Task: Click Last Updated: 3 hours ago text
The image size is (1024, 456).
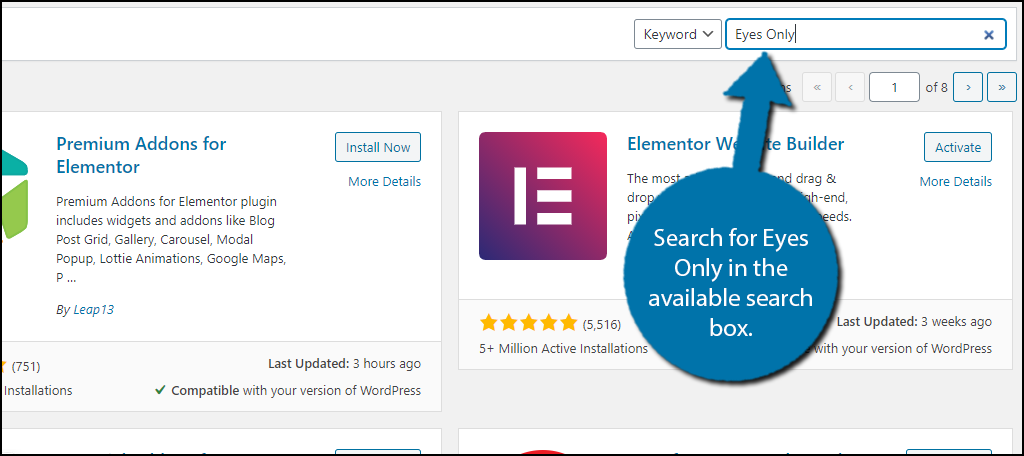Action: pyautogui.click(x=344, y=363)
